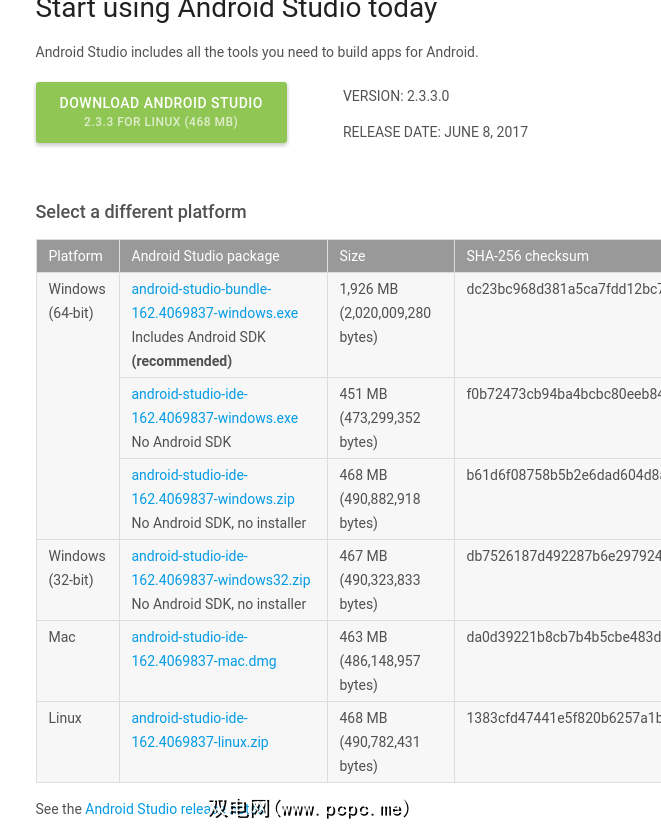
Task: Open the android-studio-ide windows.exe link
Action: 214,406
